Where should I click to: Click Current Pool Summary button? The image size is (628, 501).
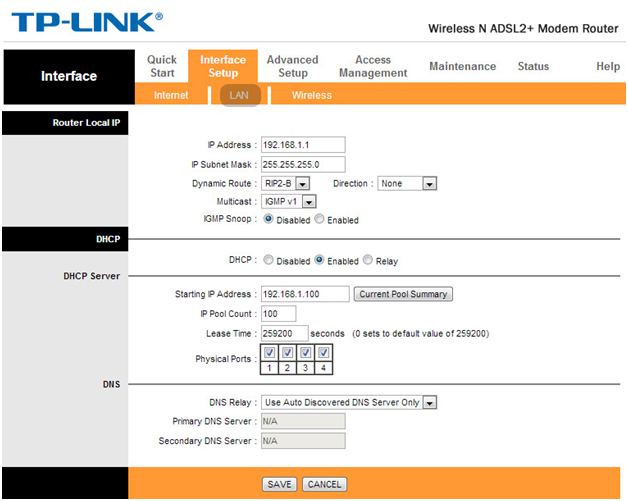point(403,294)
